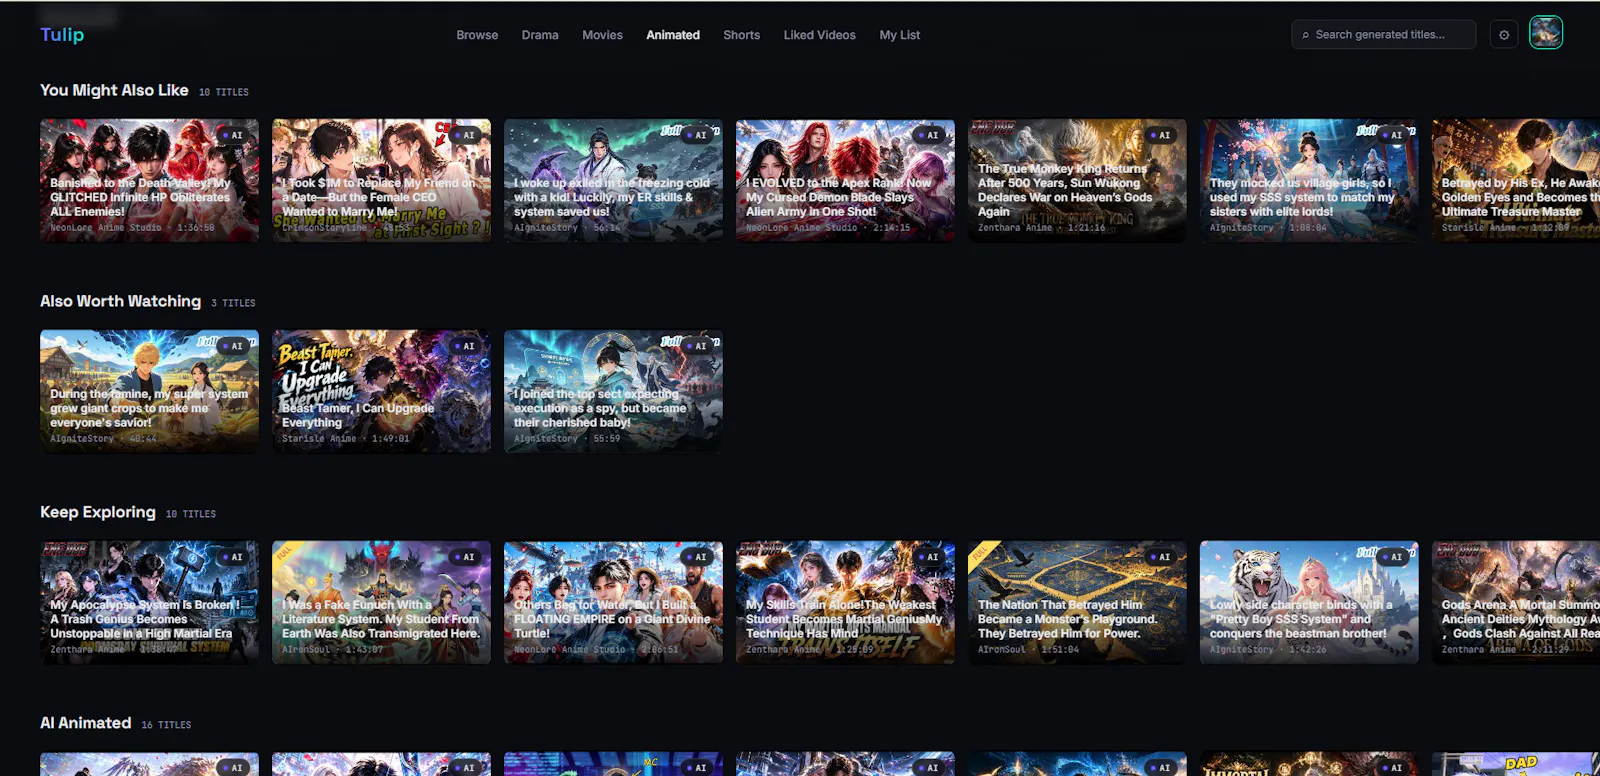Open the exiled in the freezing cold video card
Image resolution: width=1600 pixels, height=776 pixels.
click(x=613, y=181)
